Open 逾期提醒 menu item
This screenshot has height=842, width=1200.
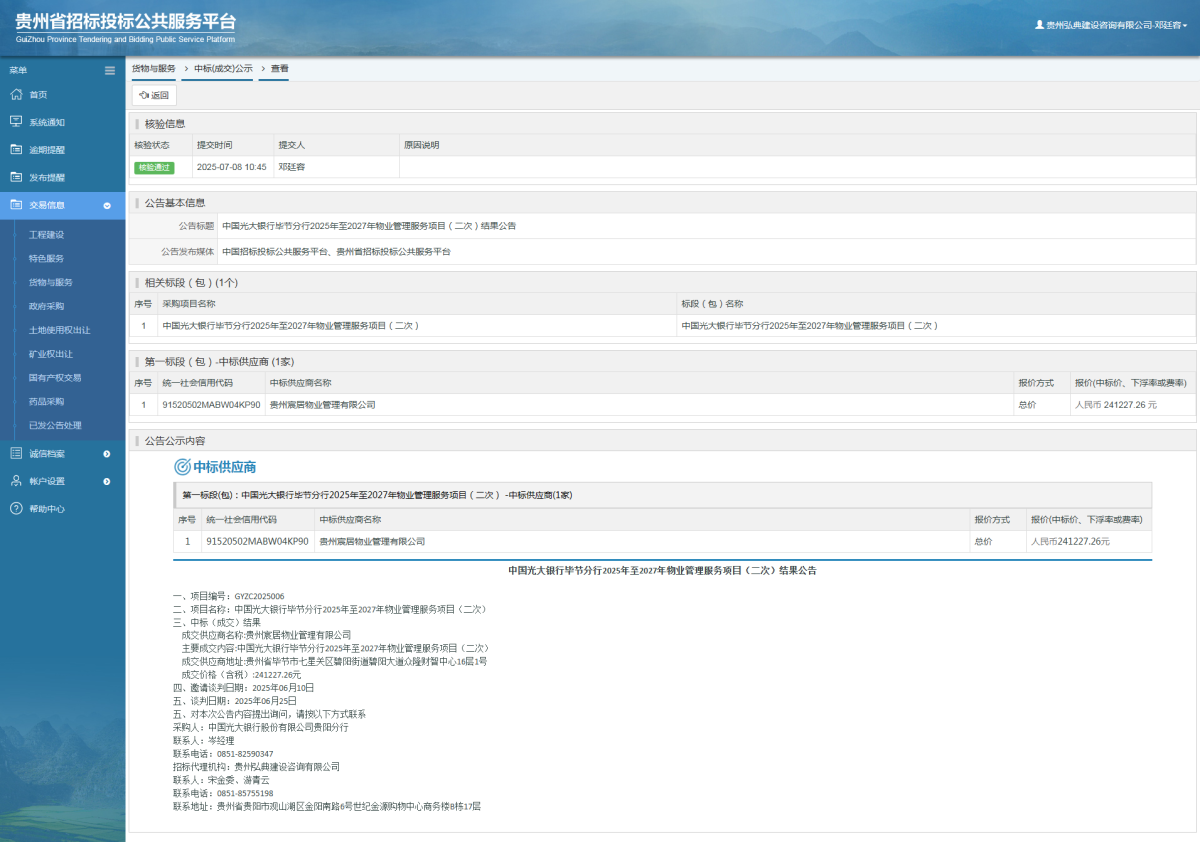(47, 150)
